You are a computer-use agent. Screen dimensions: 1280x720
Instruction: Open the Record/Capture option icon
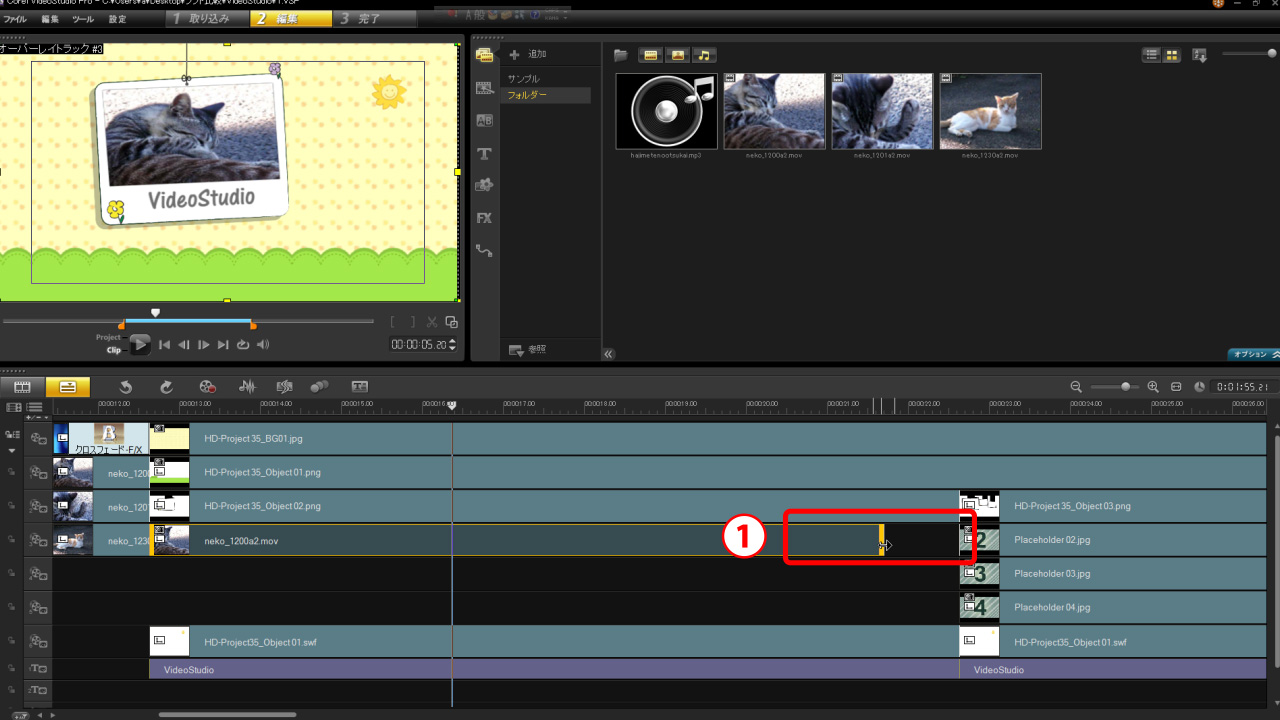tap(207, 387)
